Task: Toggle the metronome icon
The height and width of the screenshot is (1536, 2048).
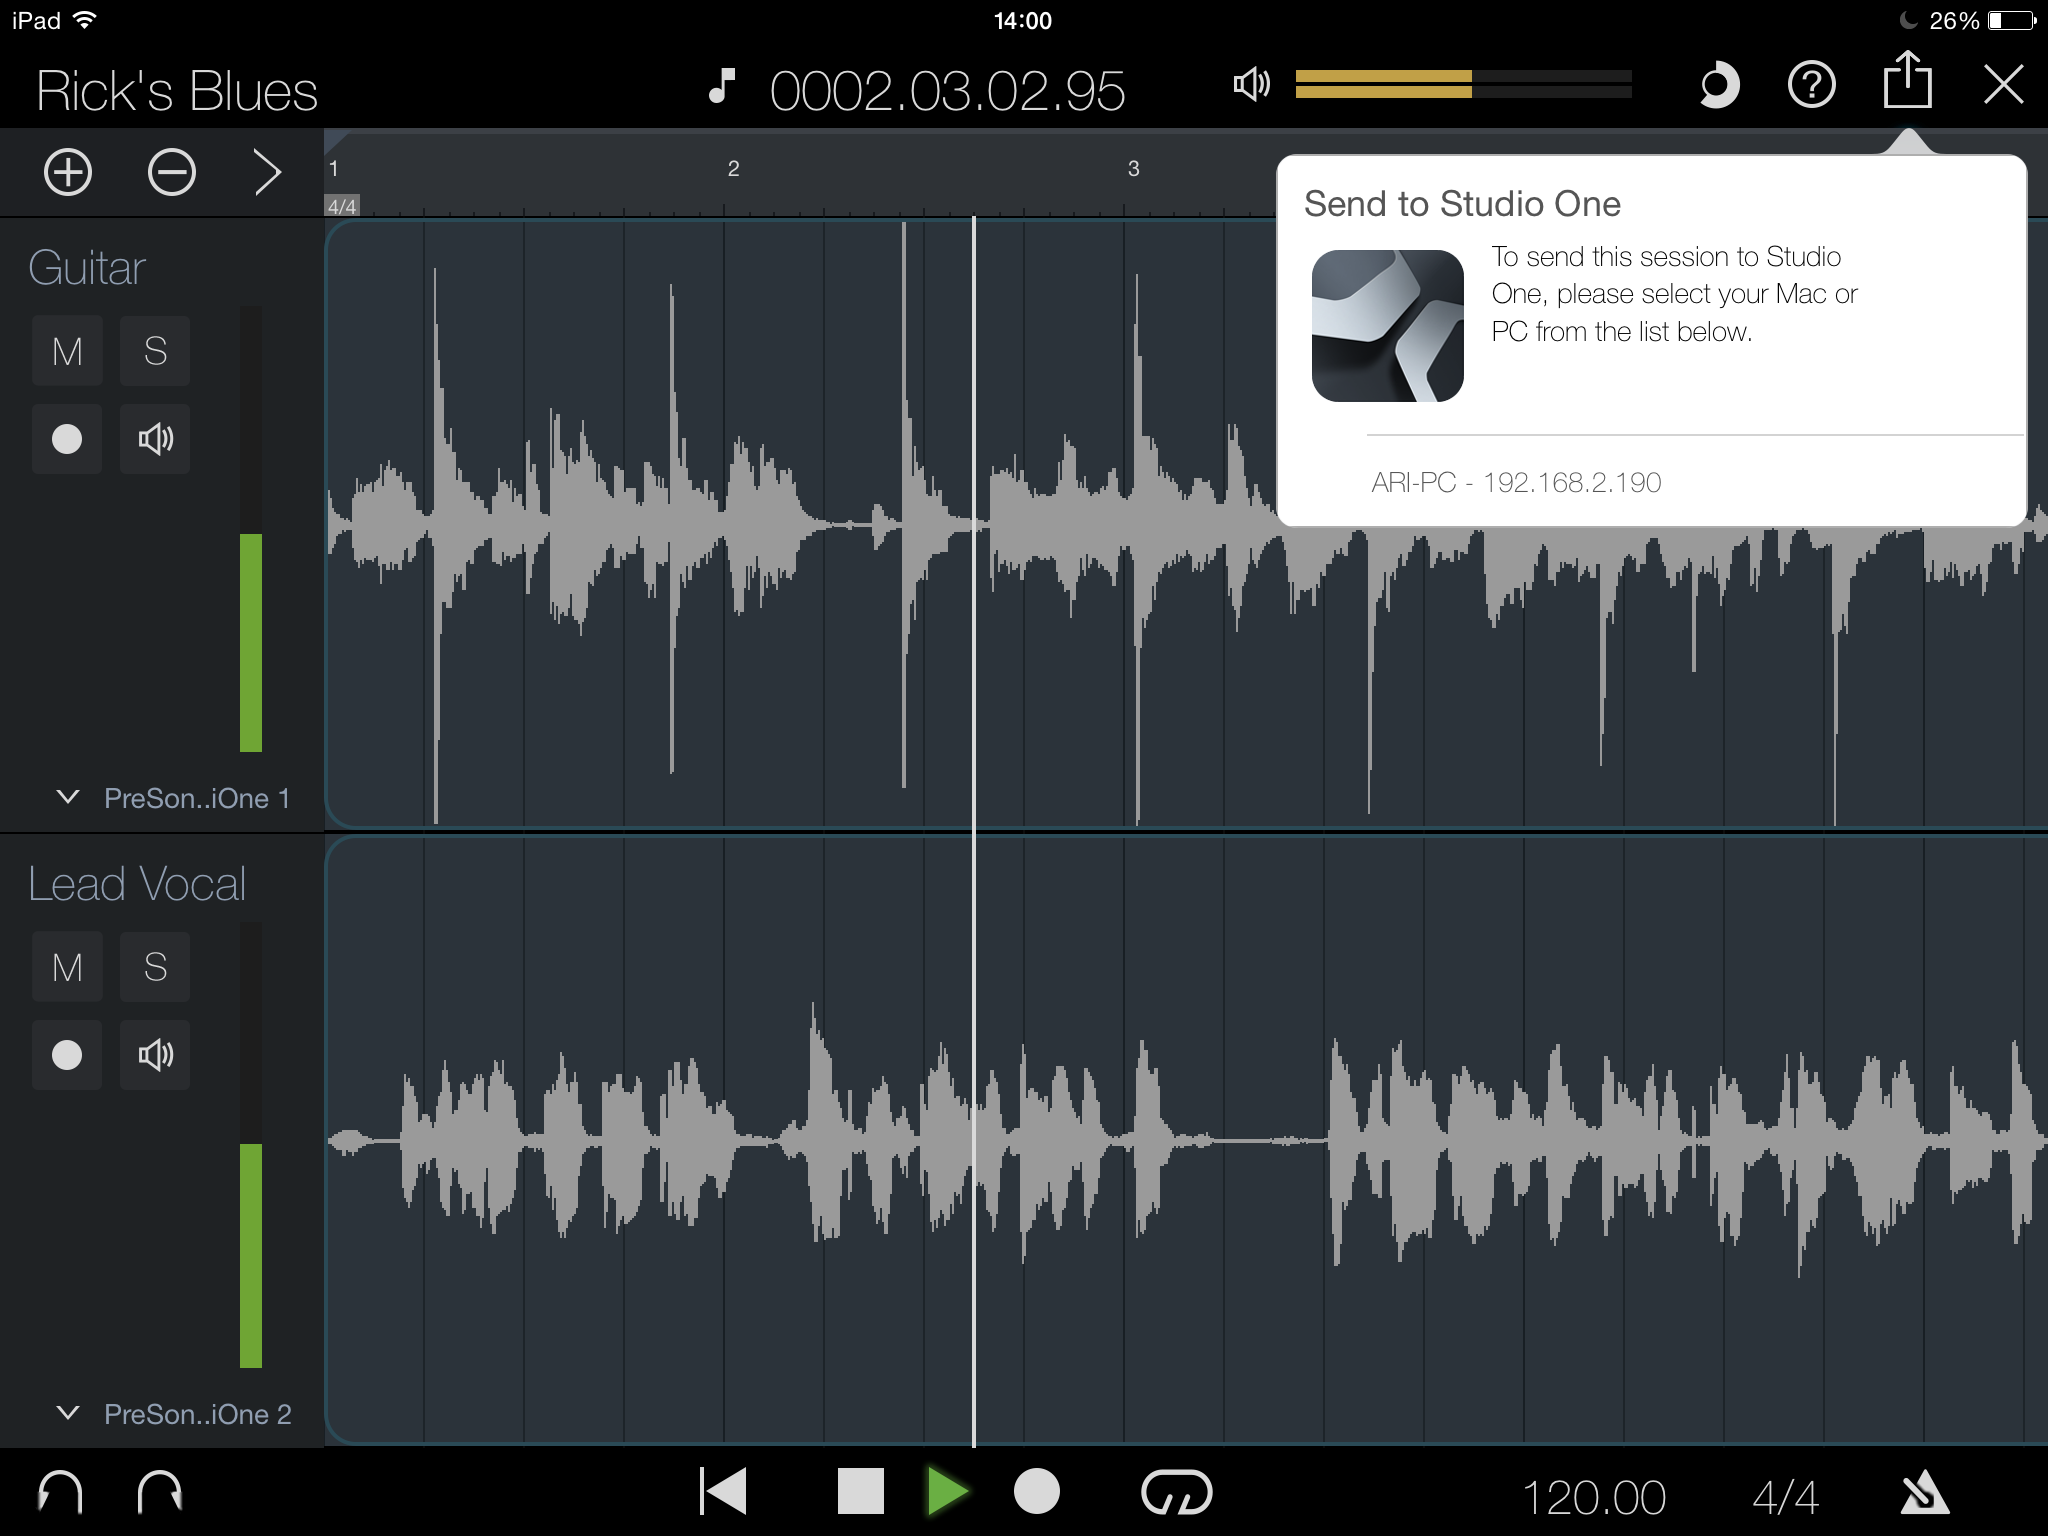Action: pos(1923,1495)
